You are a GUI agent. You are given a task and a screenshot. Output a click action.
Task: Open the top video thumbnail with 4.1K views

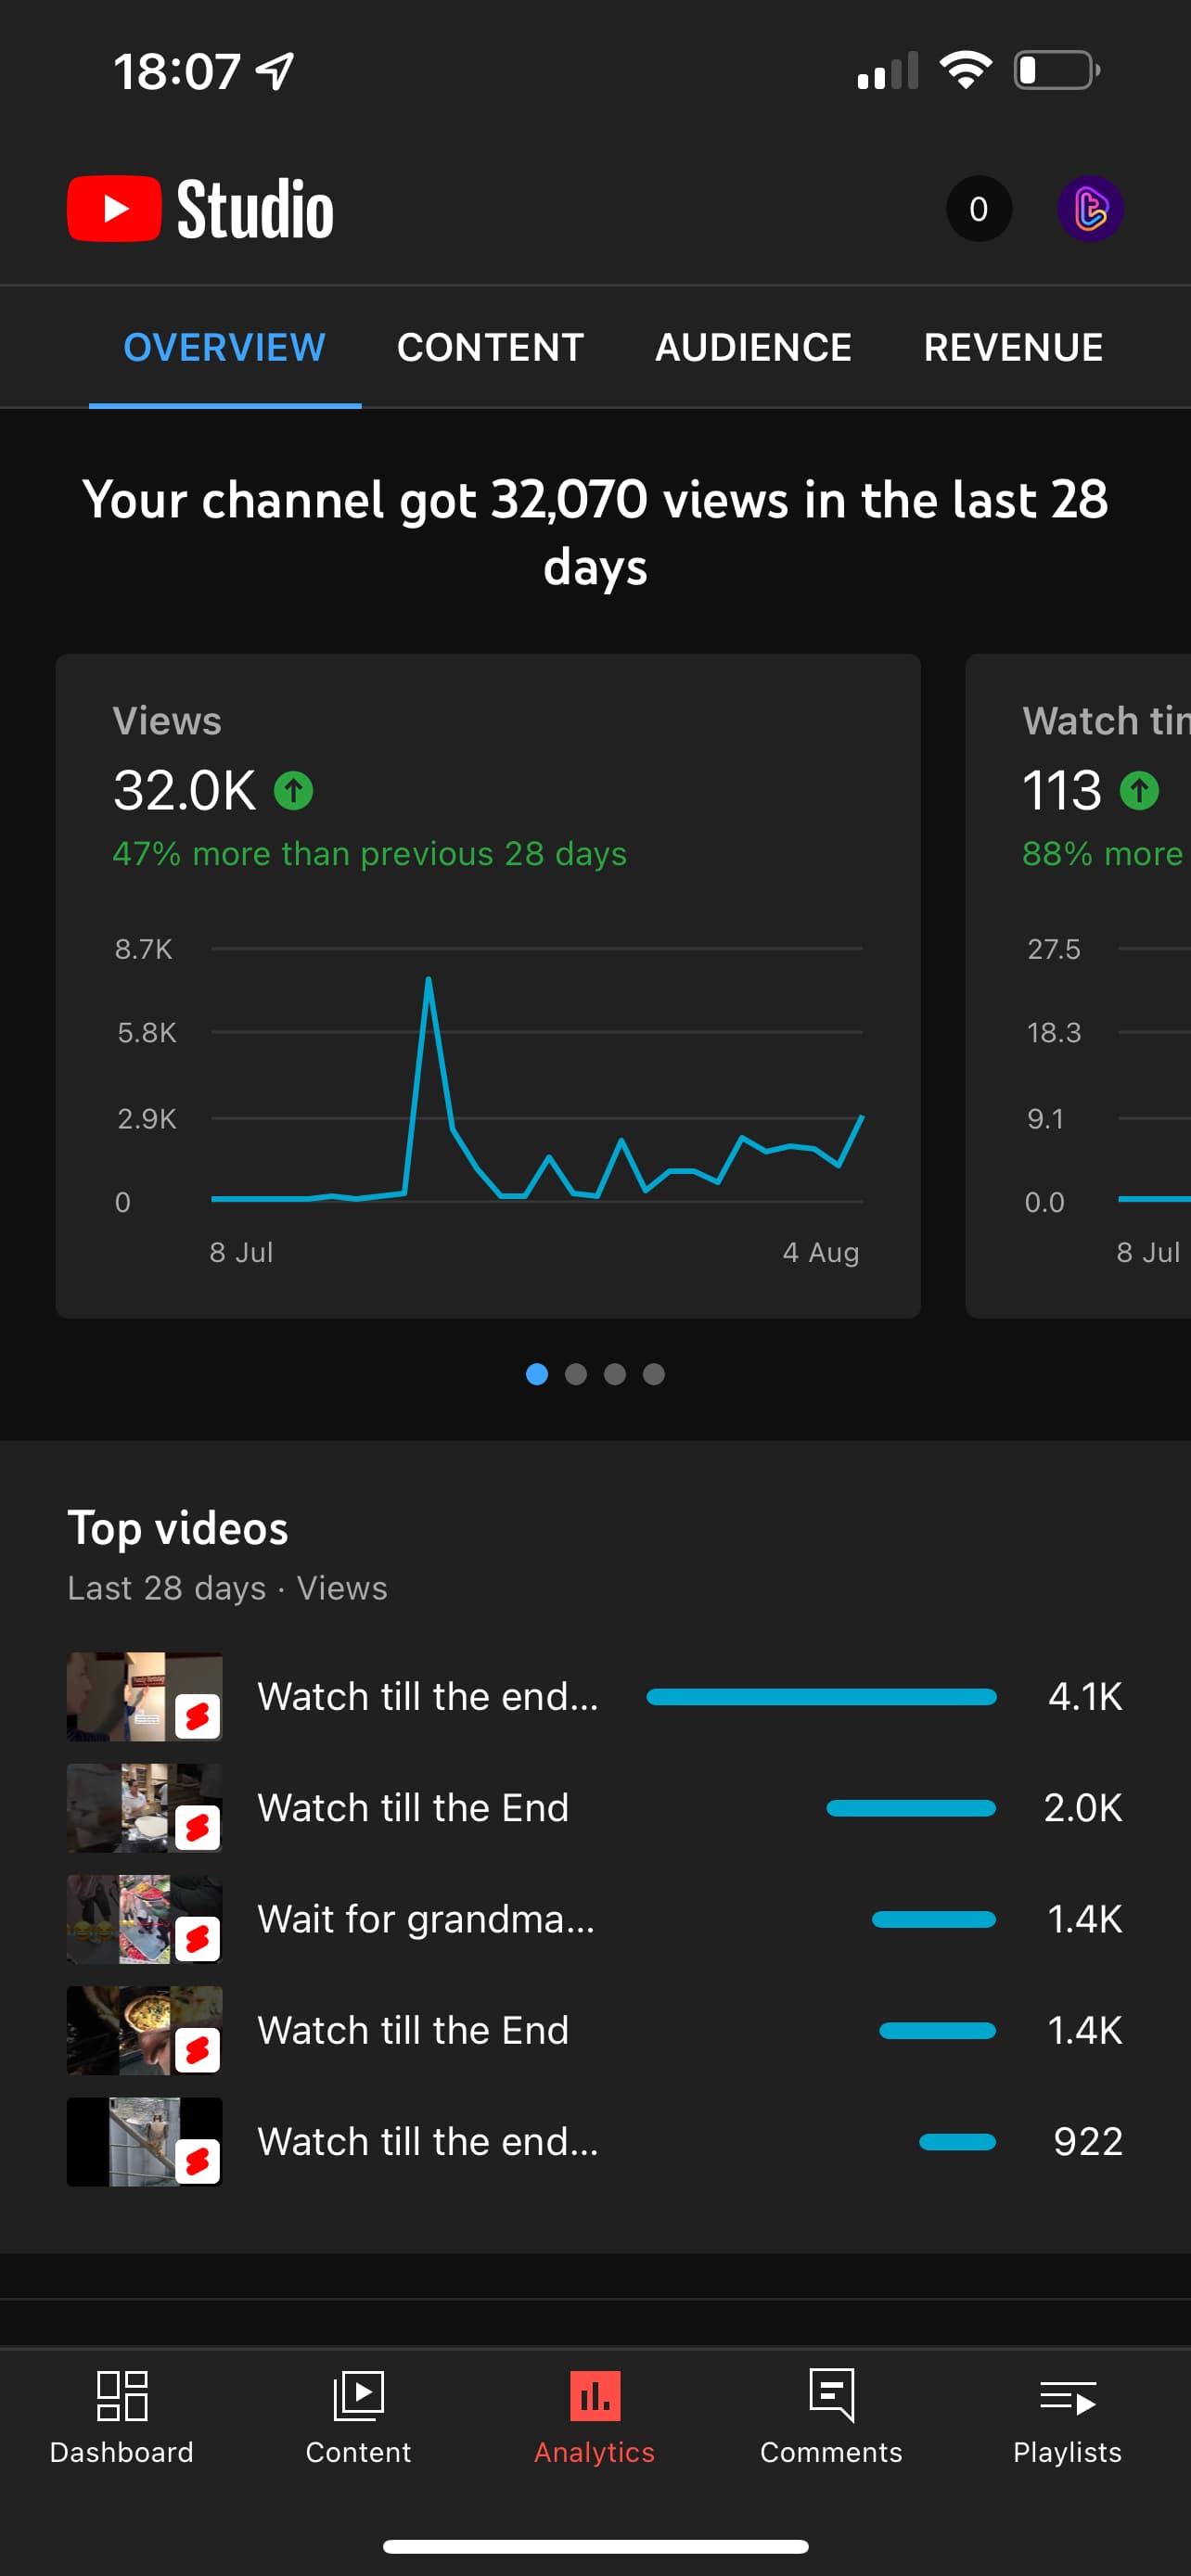point(144,1697)
